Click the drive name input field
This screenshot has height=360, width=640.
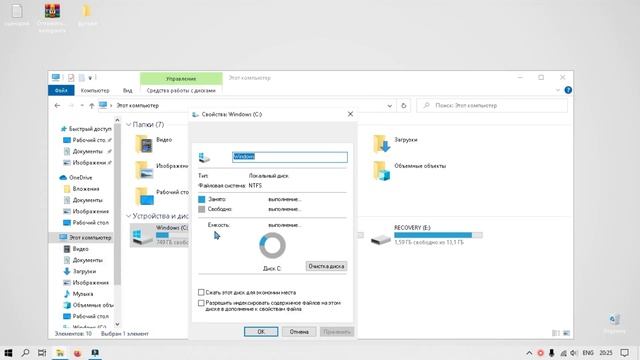(x=290, y=157)
